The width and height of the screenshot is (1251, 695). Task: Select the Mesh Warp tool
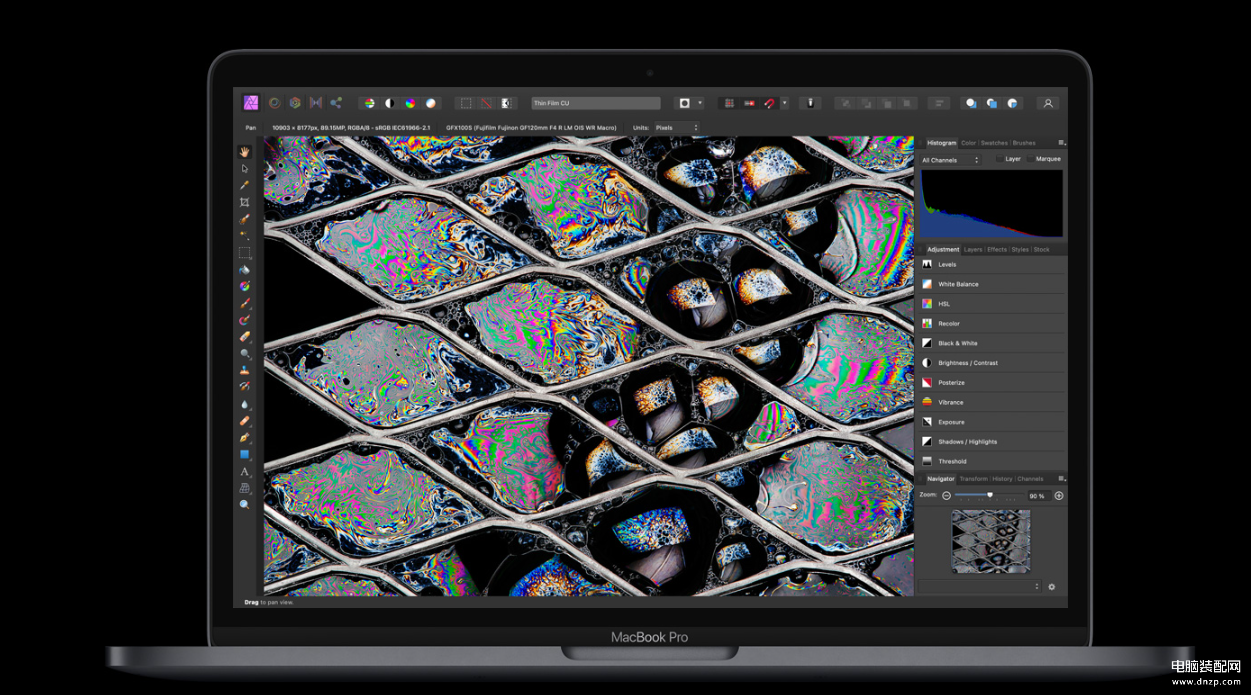click(x=244, y=488)
